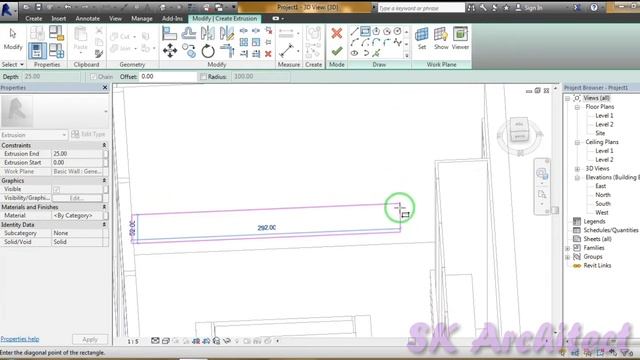Click the red Delete icon
This screenshot has width=640, height=360.
point(268,54)
